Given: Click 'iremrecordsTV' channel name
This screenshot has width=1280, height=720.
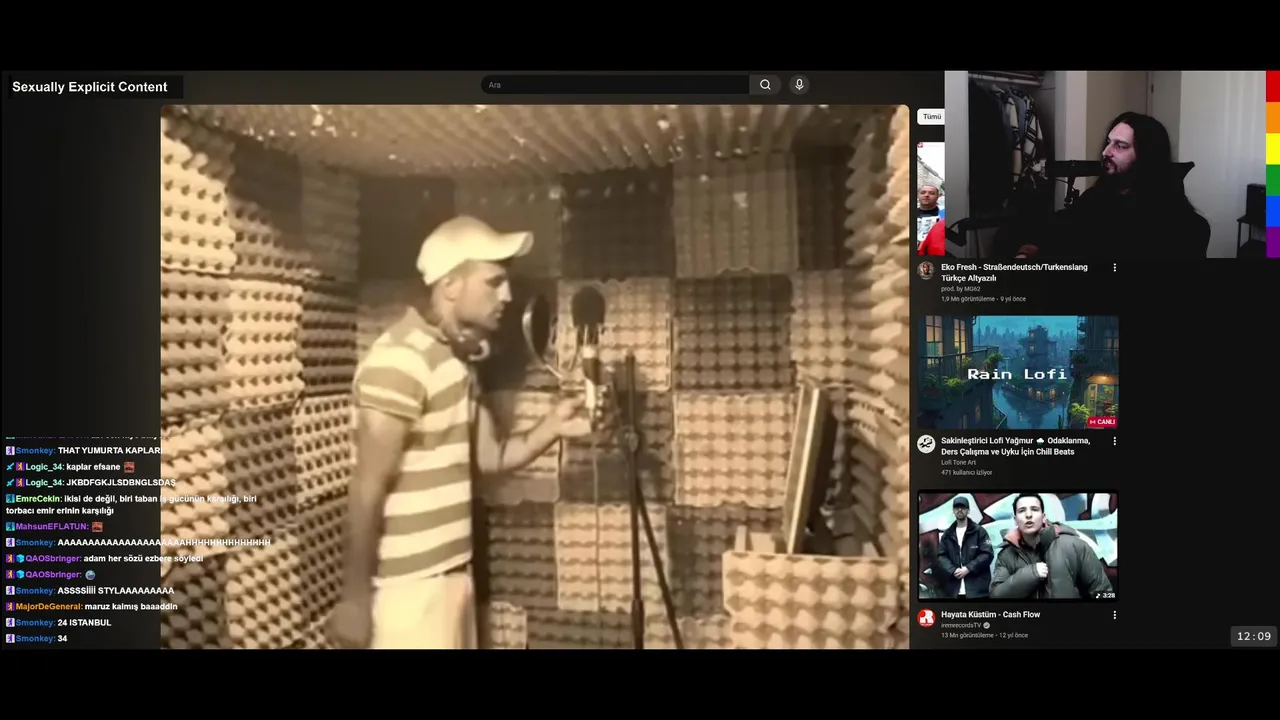Looking at the screenshot, I should point(961,625).
